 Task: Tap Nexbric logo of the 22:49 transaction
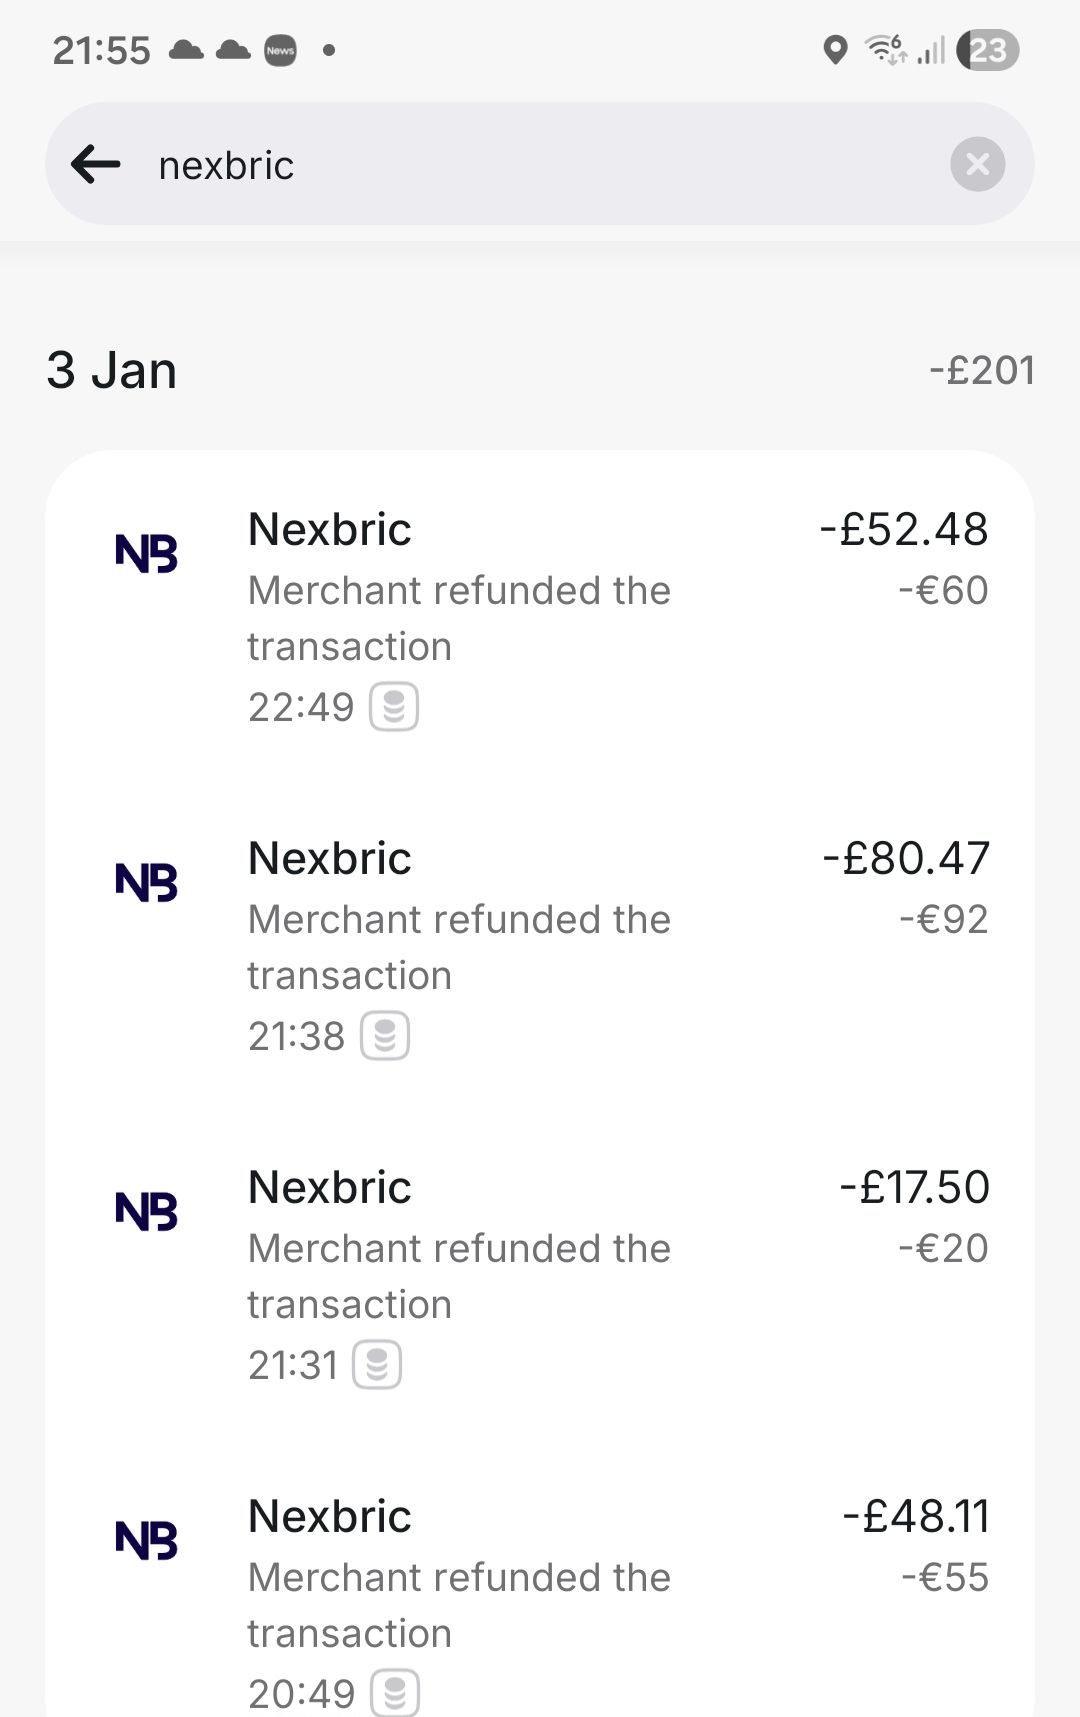146,553
